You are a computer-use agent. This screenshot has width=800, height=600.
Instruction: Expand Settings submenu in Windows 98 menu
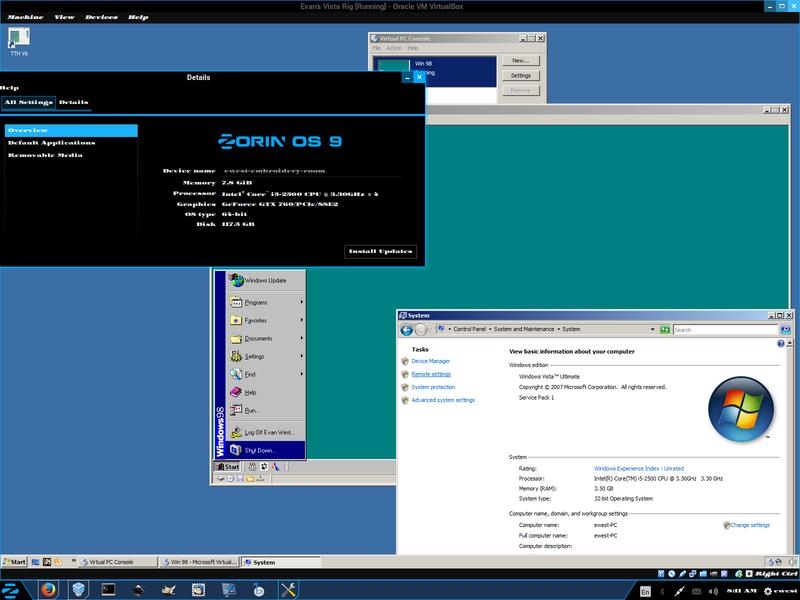coord(266,357)
